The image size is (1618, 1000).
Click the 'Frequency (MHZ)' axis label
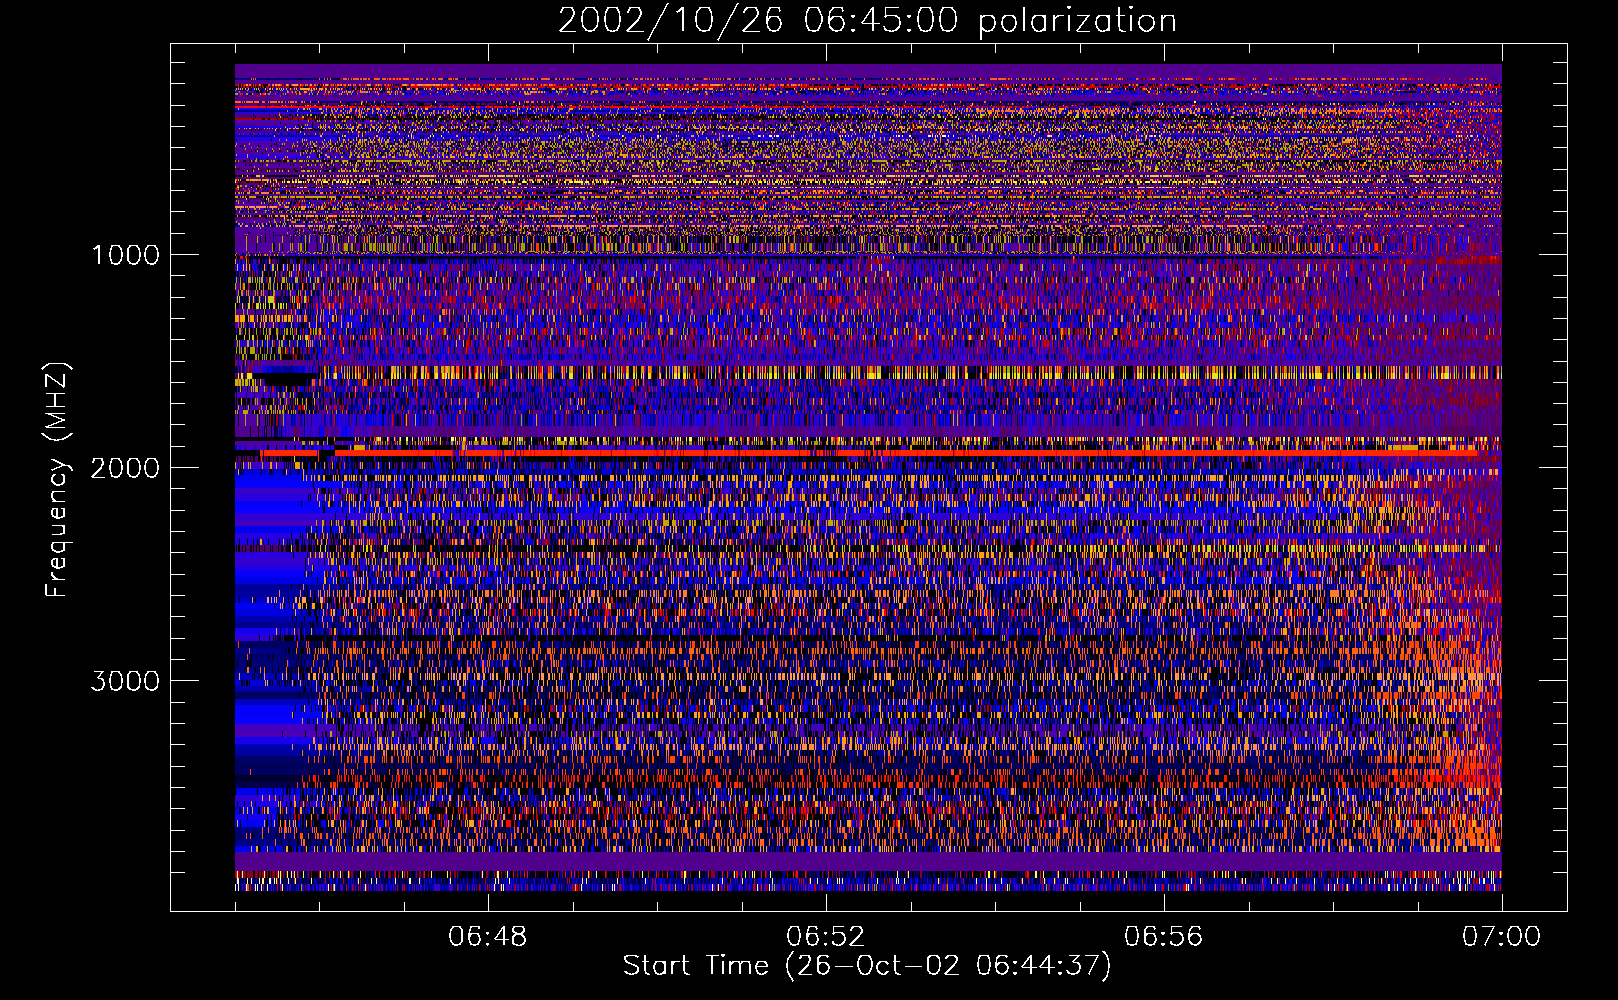57,480
